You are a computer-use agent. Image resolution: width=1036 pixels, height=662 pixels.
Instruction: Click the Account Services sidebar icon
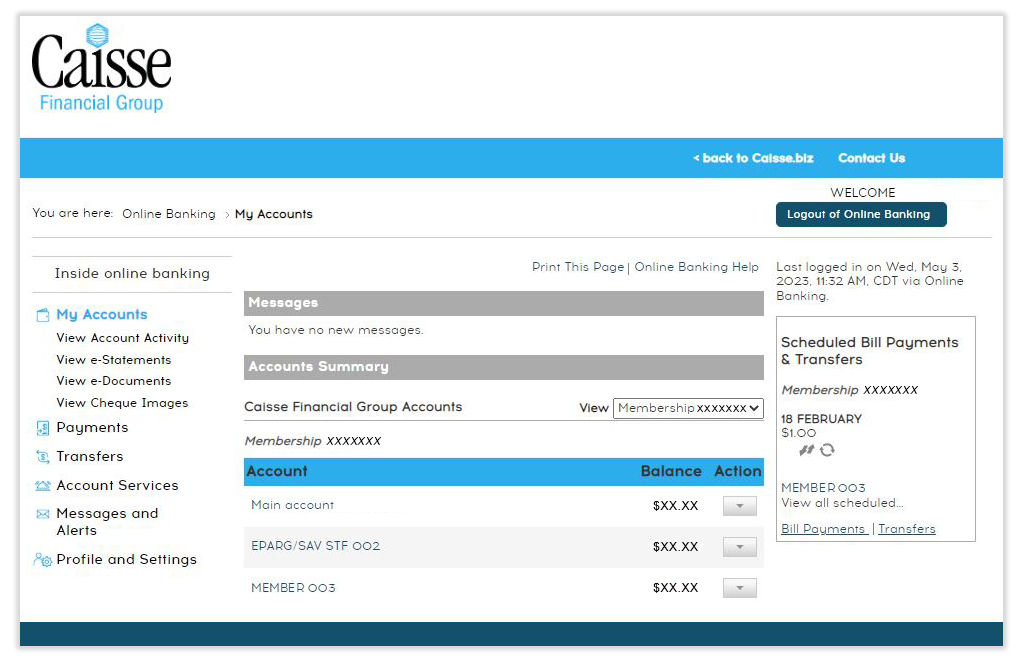tap(43, 486)
